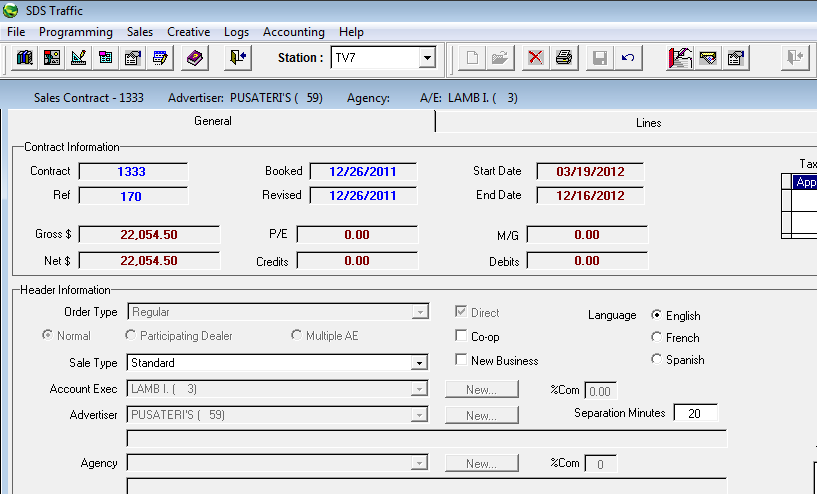This screenshot has width=817, height=494.
Task: Enable the Co-op checkbox
Action: pyautogui.click(x=461, y=337)
